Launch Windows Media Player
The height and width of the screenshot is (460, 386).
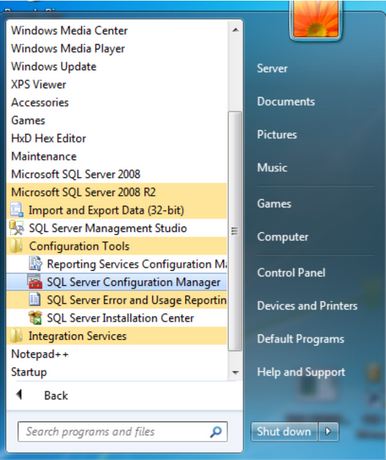(68, 49)
